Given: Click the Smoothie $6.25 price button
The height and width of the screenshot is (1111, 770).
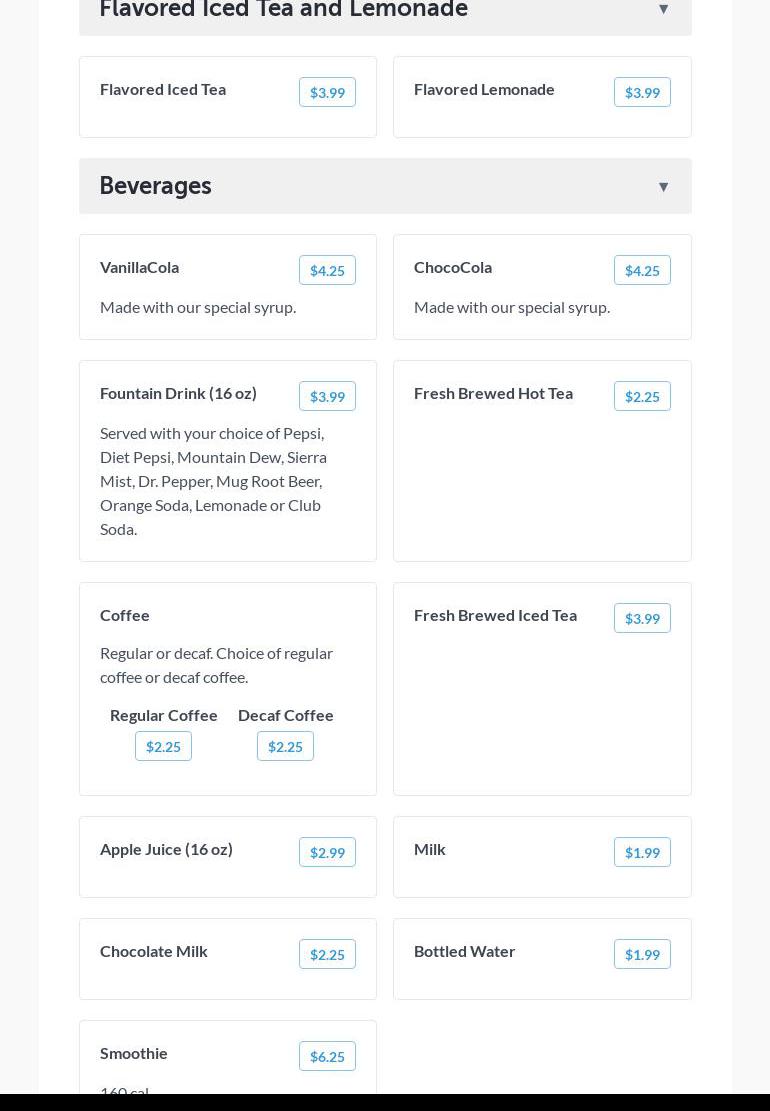Looking at the screenshot, I should pos(327,1056).
